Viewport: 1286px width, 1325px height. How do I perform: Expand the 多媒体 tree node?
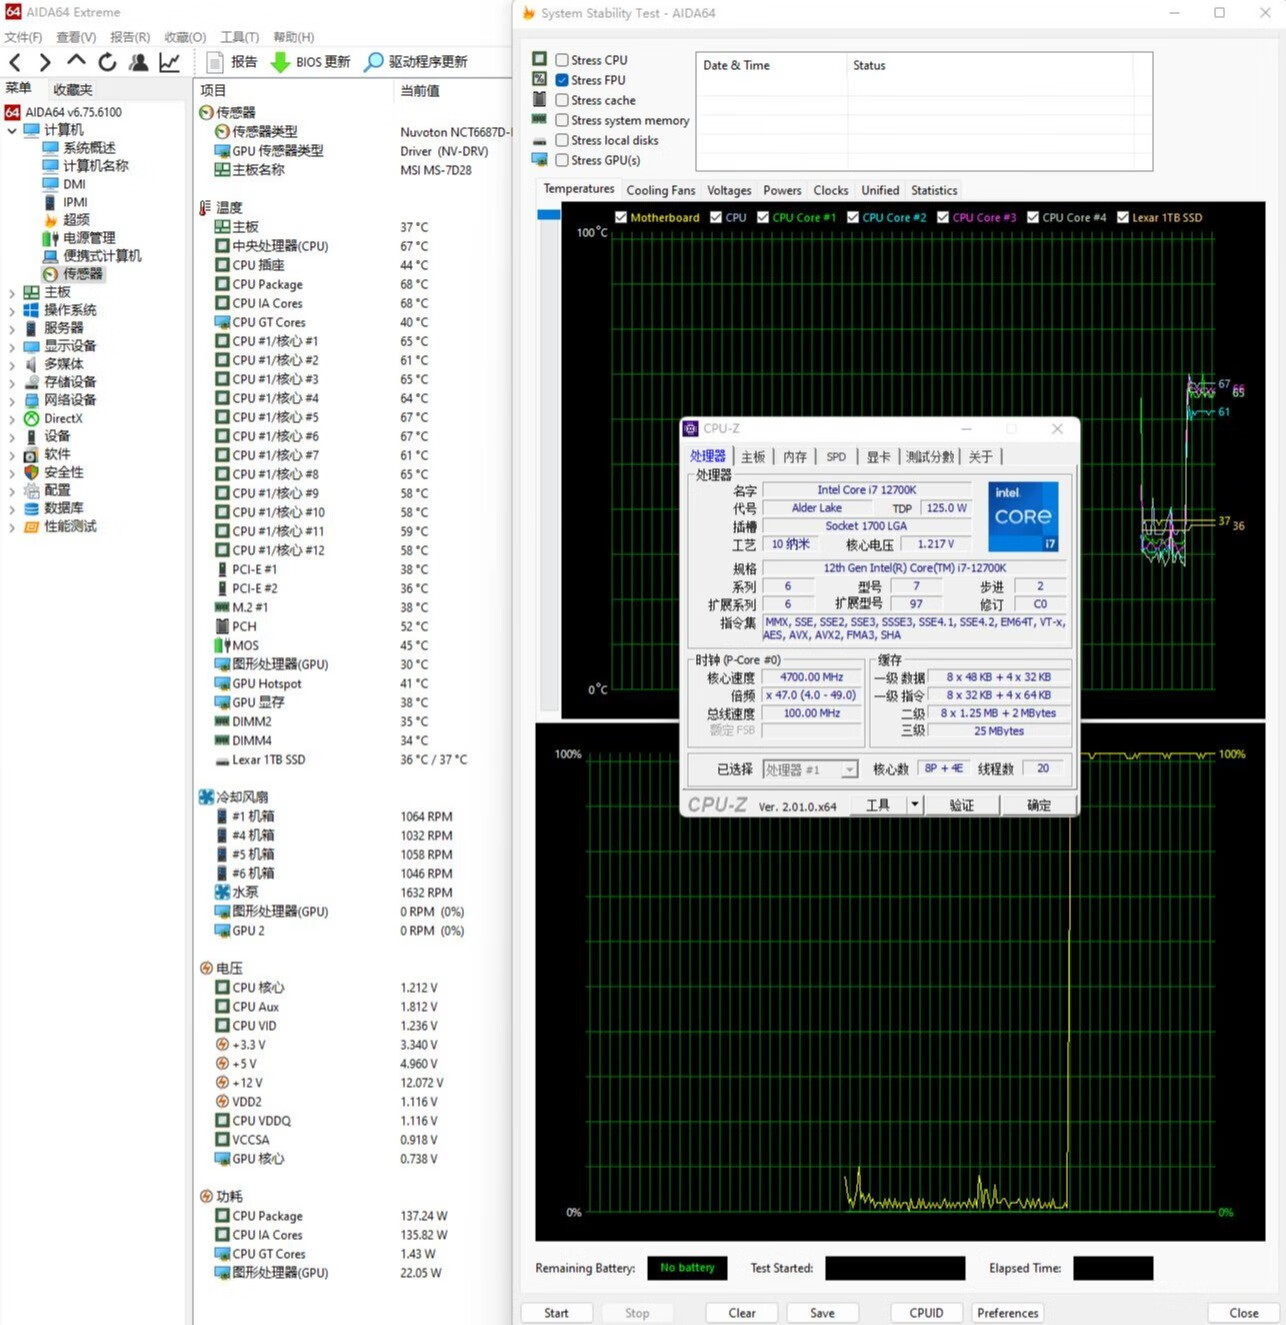tap(11, 365)
